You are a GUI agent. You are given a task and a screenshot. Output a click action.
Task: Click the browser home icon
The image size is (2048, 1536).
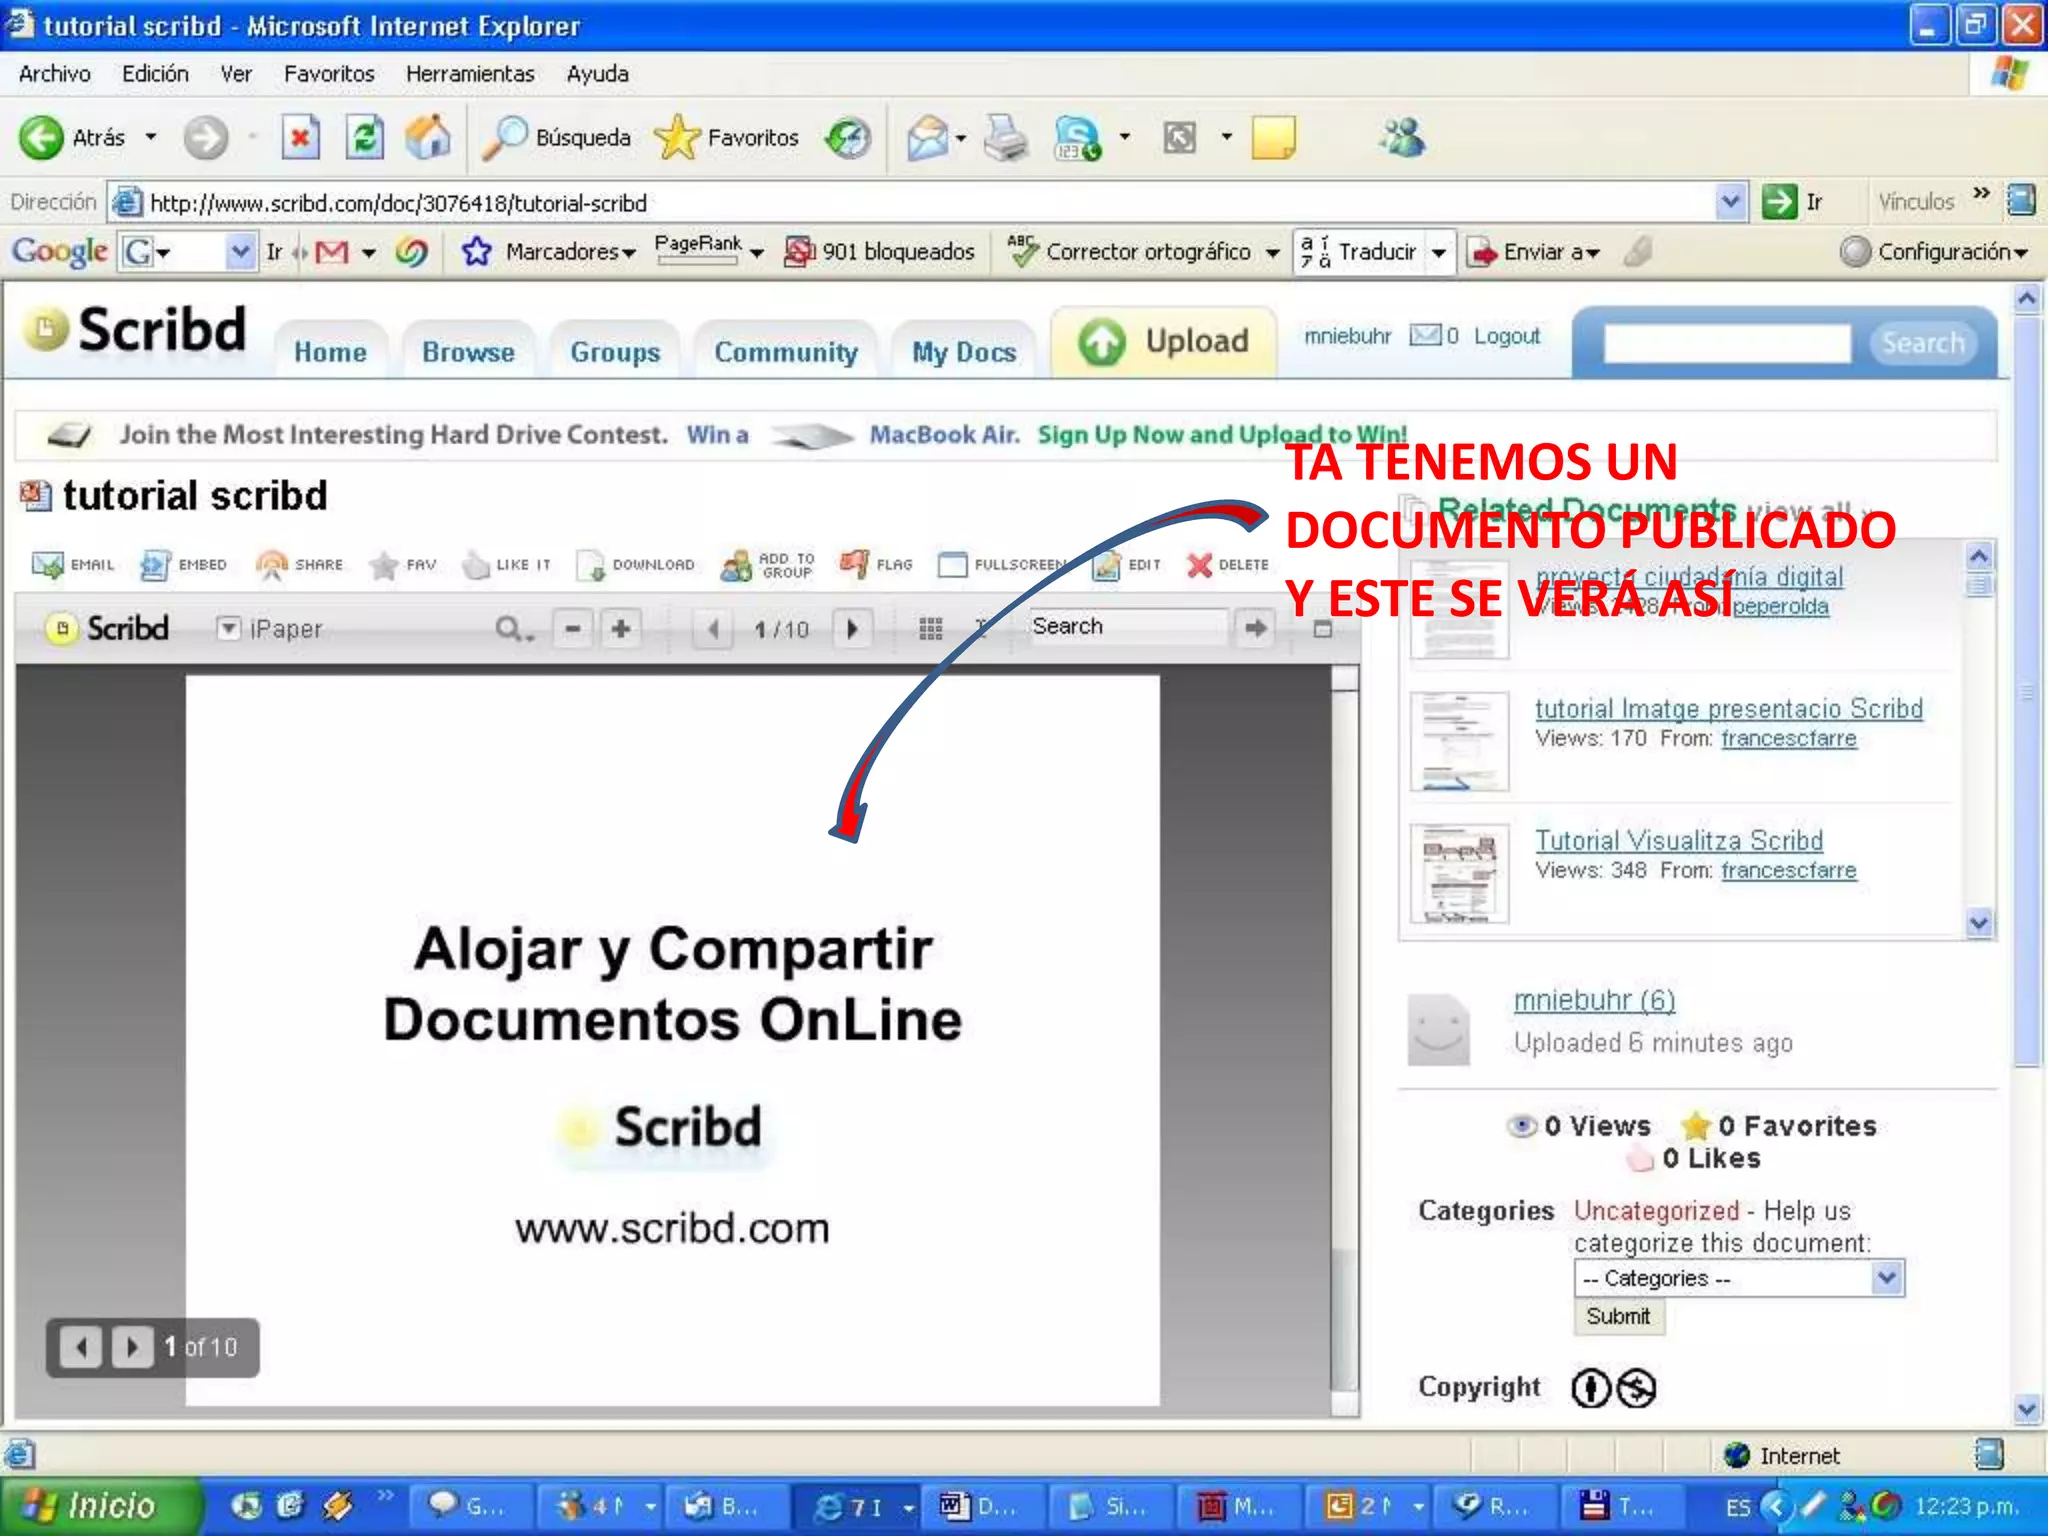(428, 138)
